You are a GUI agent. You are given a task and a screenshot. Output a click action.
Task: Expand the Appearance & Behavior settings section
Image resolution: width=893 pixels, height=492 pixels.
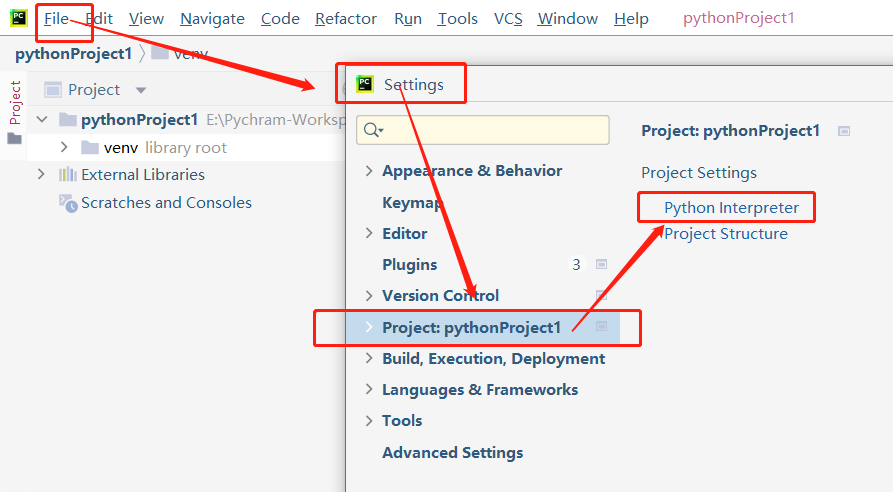point(369,171)
